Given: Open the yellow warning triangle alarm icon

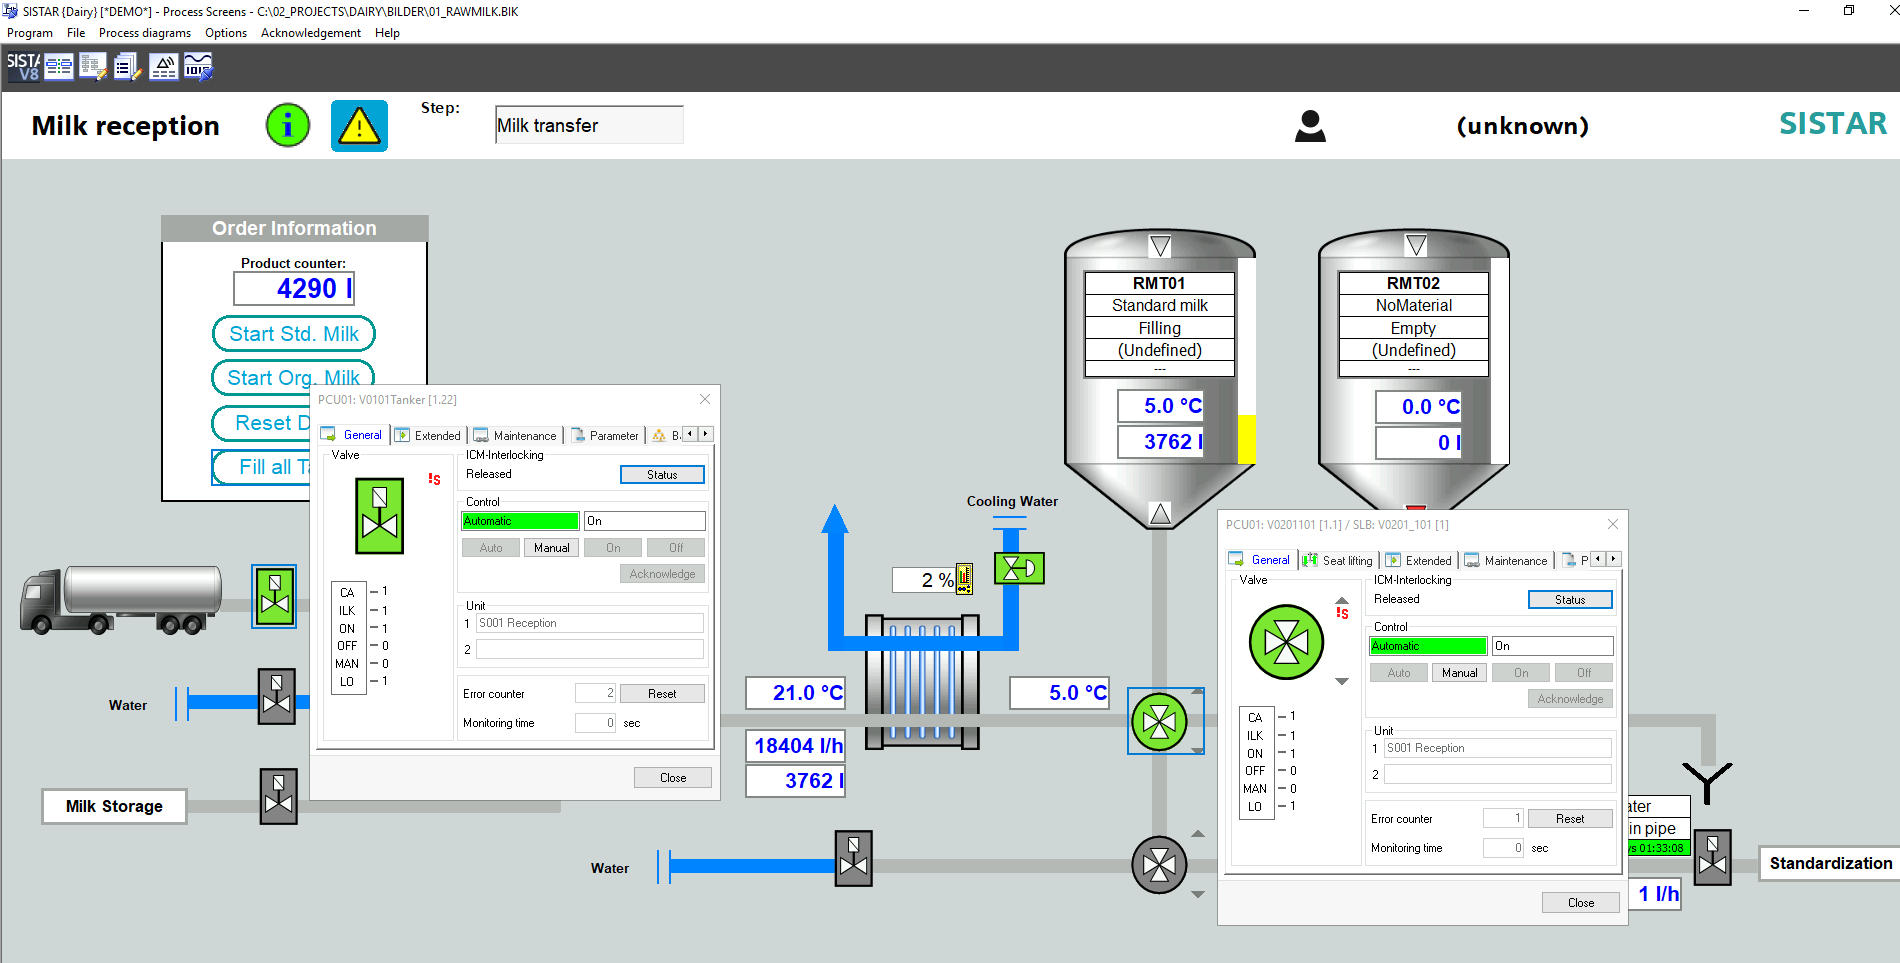Looking at the screenshot, I should click(x=359, y=126).
